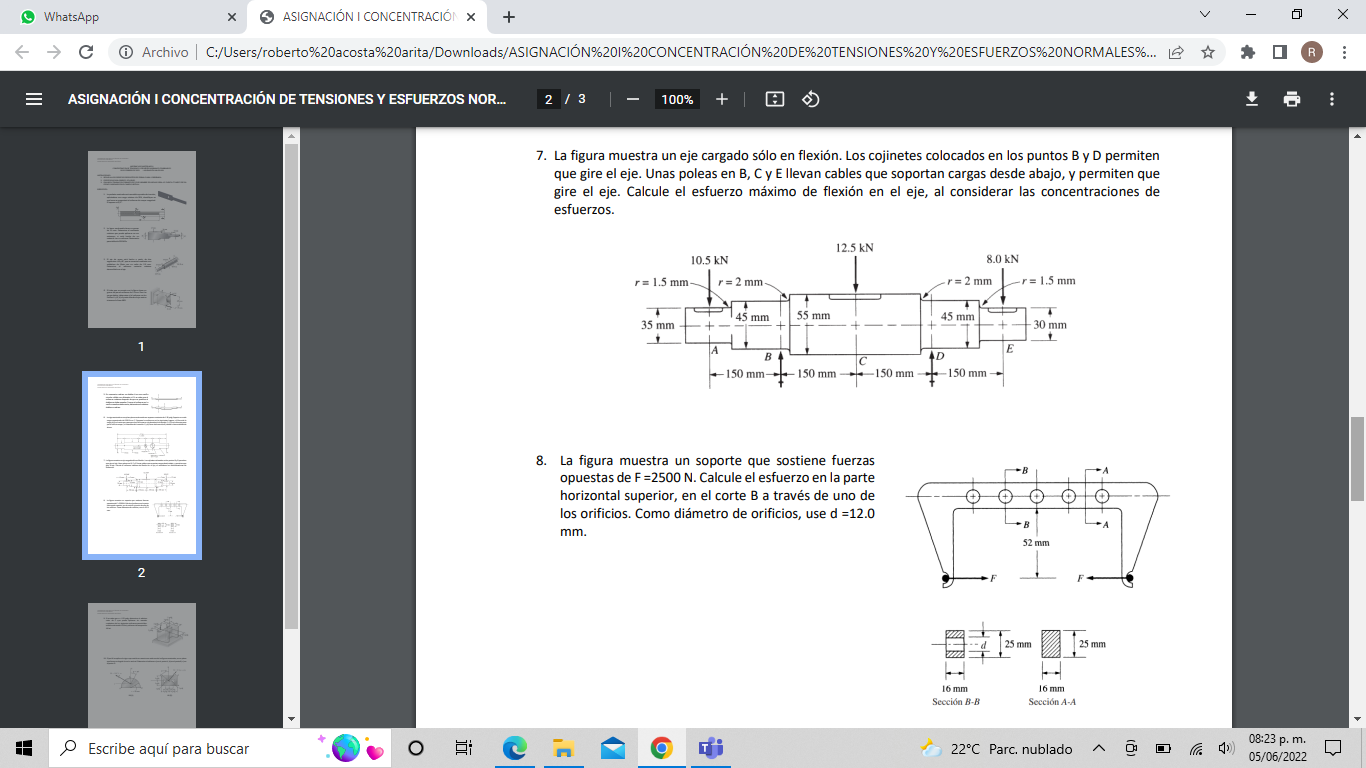Open the taskbar clock 08:23 p. m.
This screenshot has width=1366, height=768.
[1276, 748]
